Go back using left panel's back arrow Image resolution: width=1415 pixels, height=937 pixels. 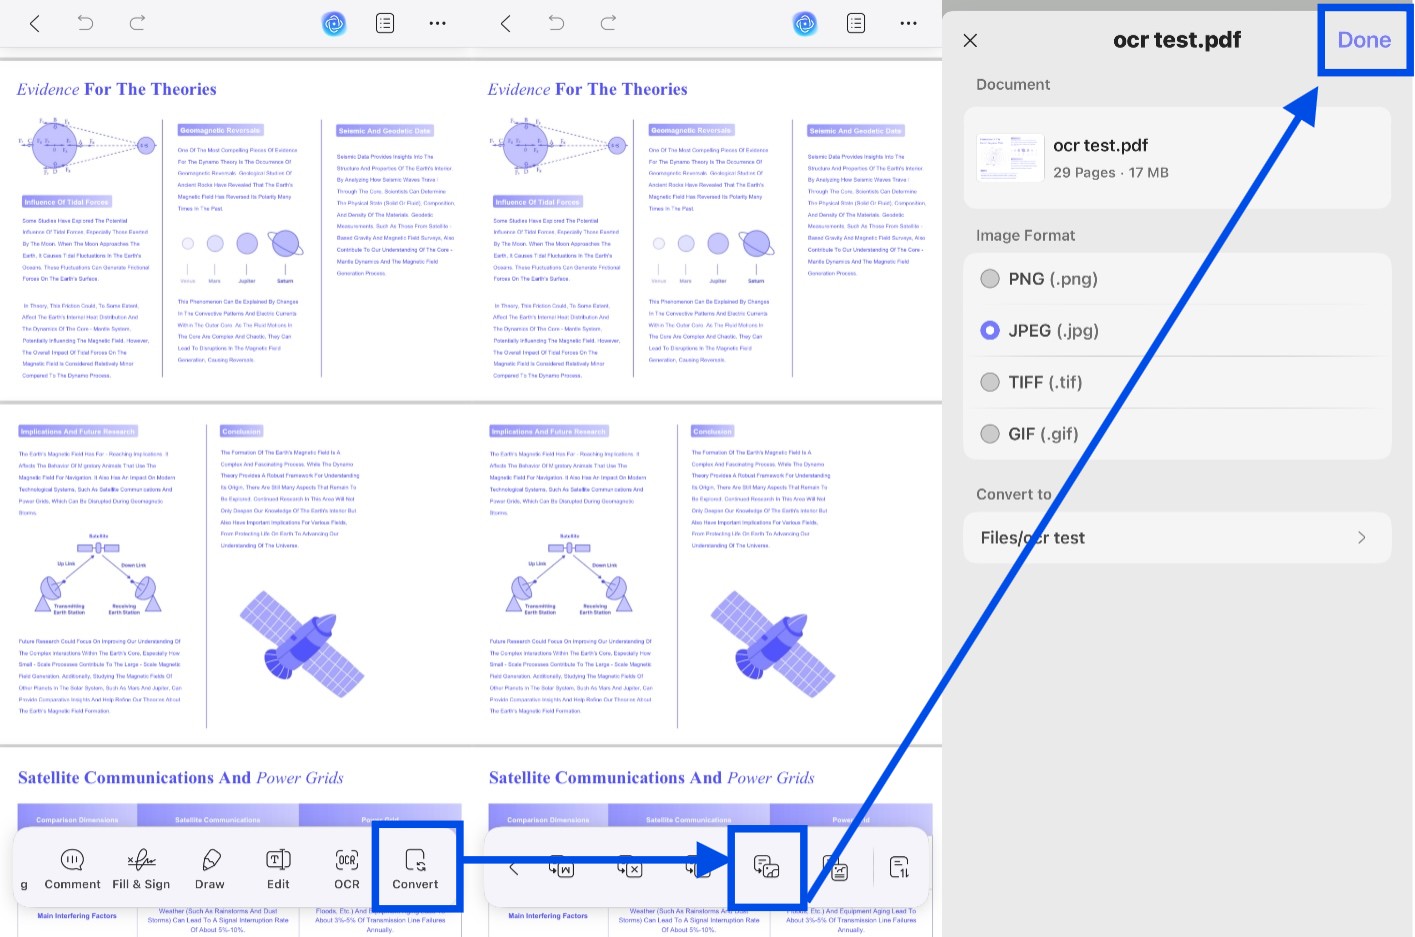[34, 23]
